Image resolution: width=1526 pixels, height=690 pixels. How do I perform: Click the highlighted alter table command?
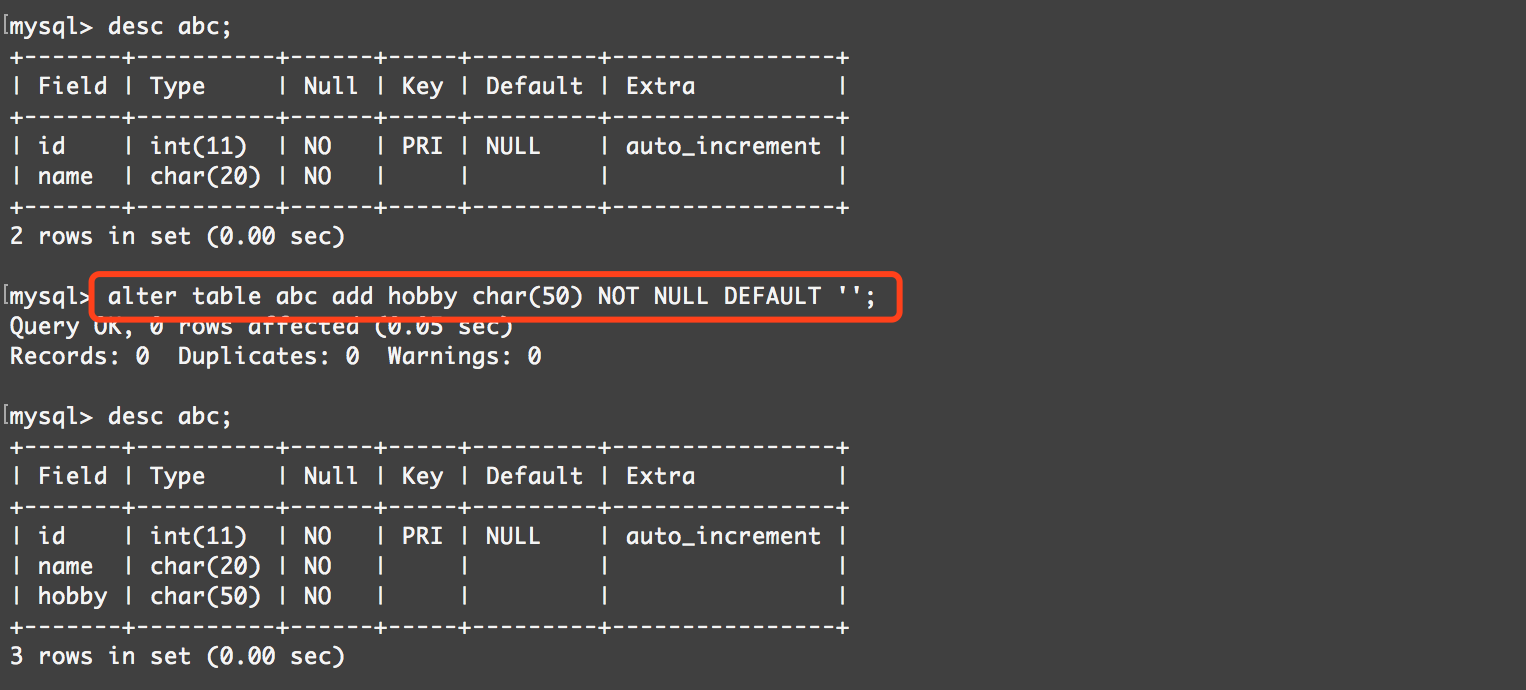tap(491, 297)
